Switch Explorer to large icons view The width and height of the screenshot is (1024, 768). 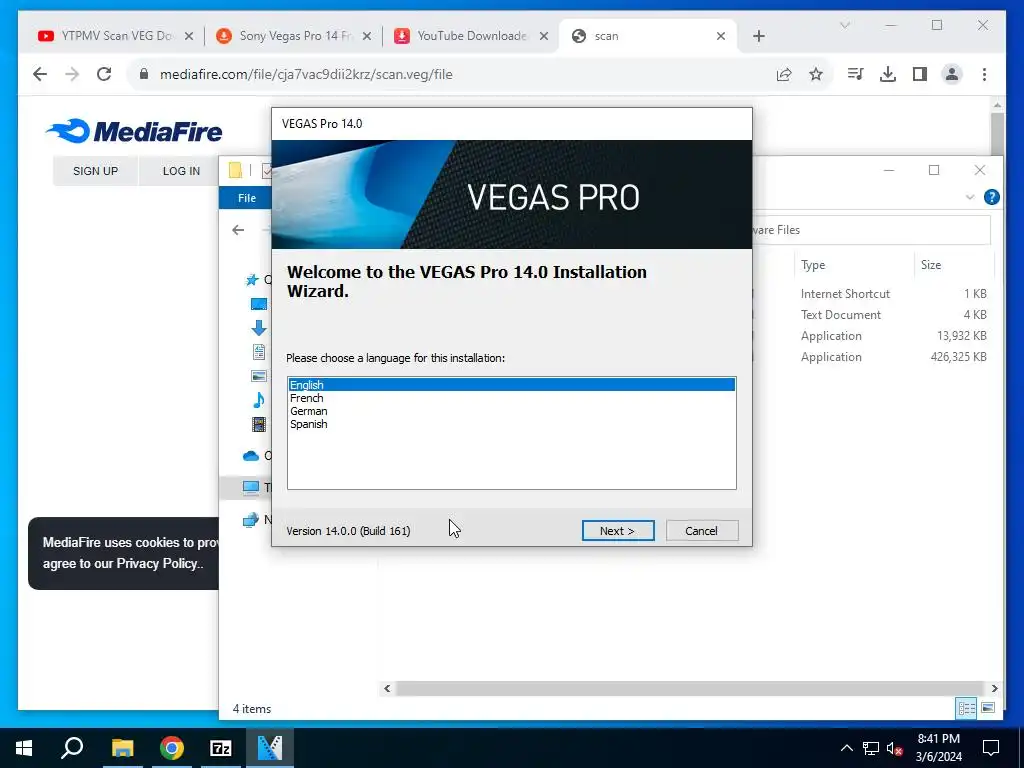pyautogui.click(x=987, y=708)
